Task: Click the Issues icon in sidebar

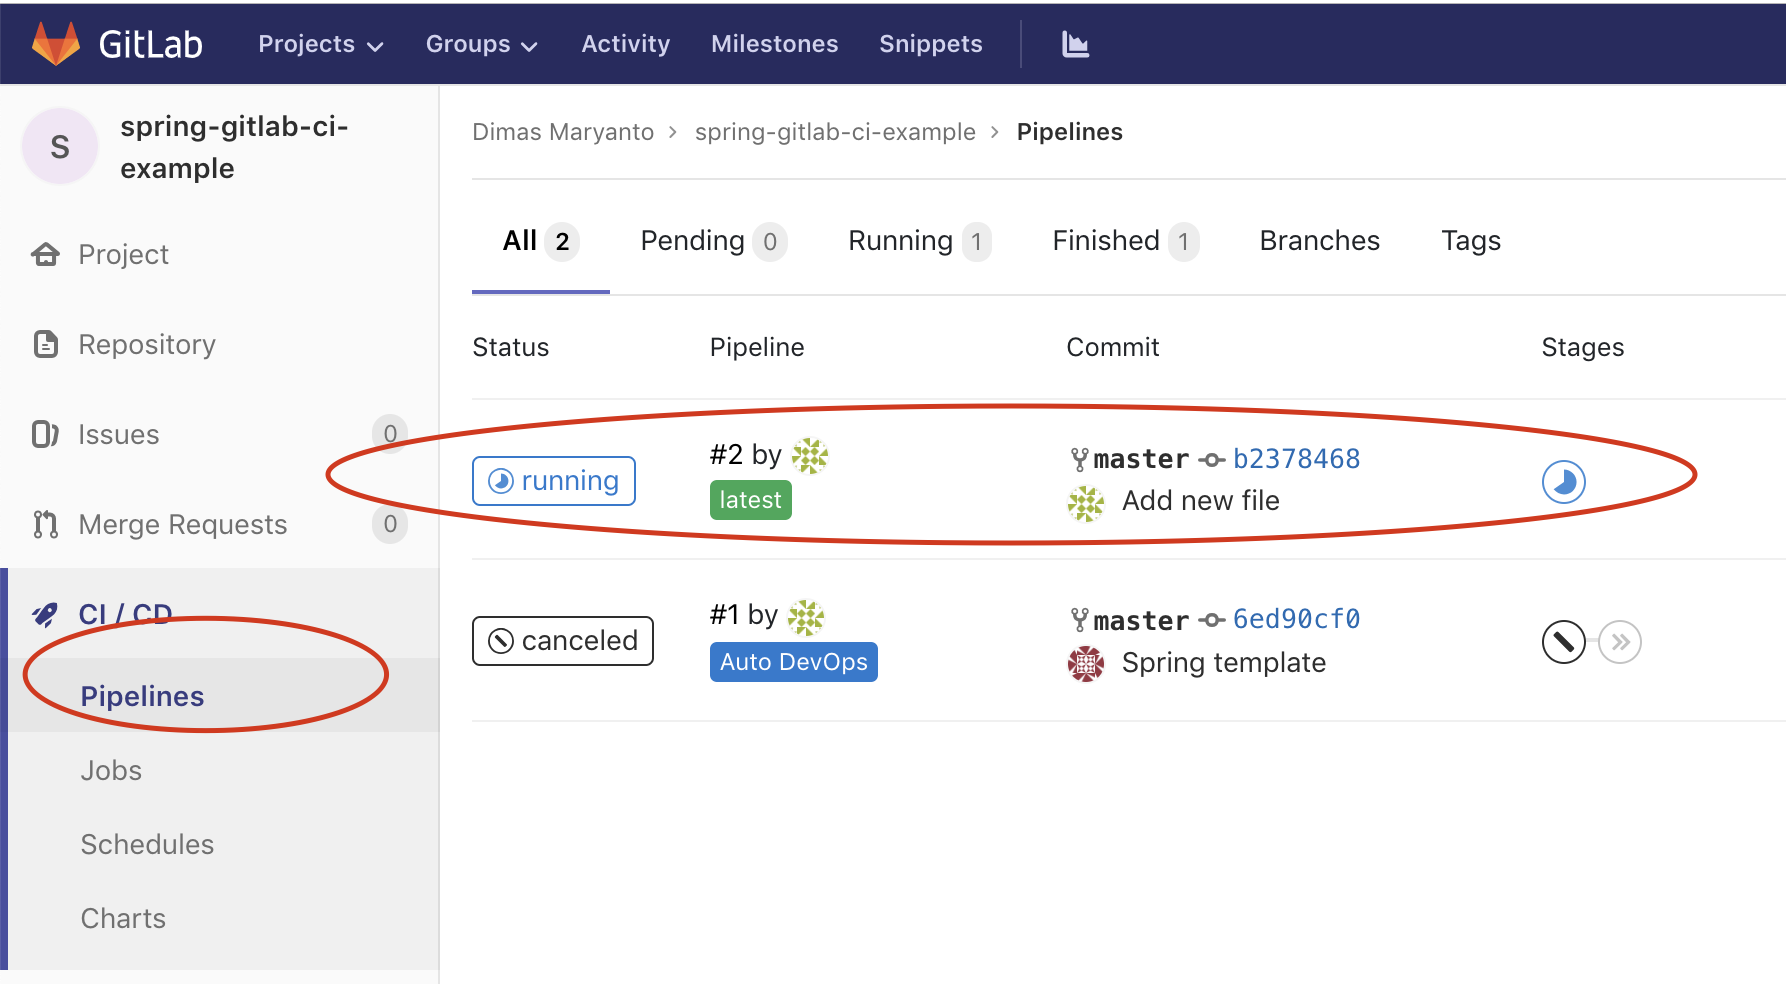Action: pyautogui.click(x=45, y=434)
